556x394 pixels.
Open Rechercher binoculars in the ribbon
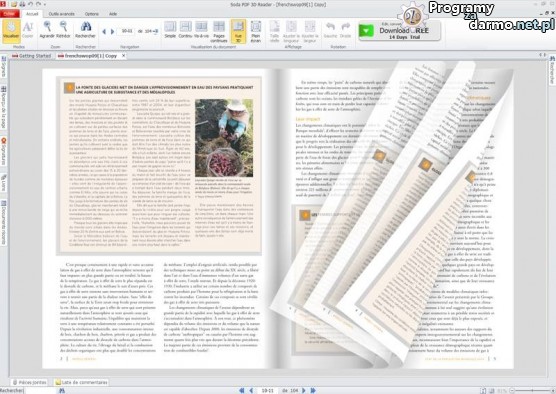(x=85, y=30)
